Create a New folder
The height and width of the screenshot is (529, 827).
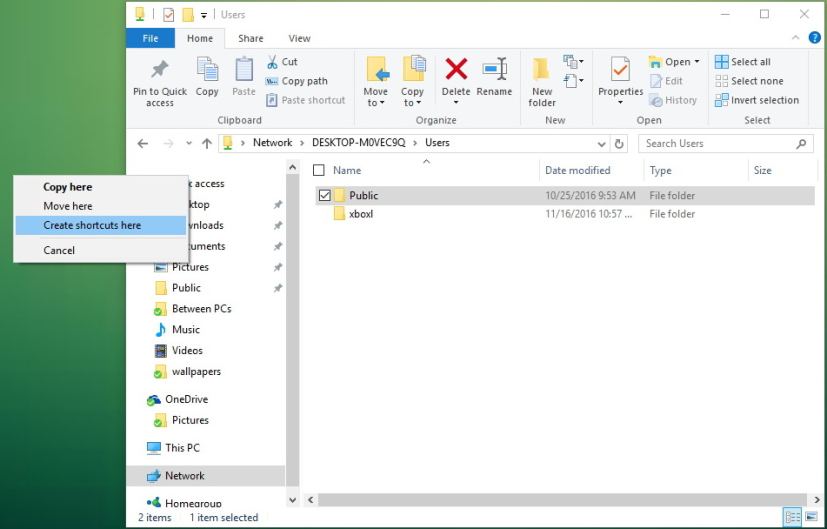tap(542, 81)
